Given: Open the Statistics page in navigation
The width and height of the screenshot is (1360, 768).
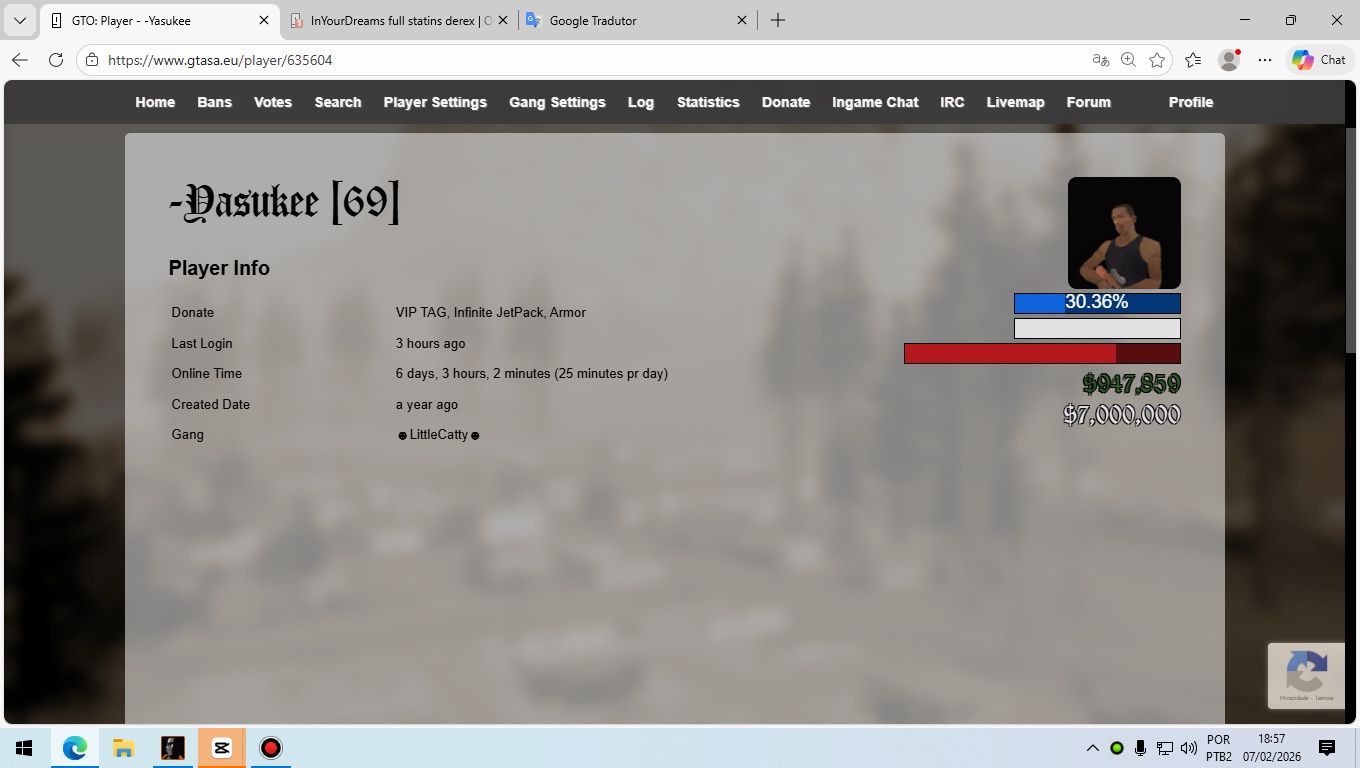Looking at the screenshot, I should point(708,102).
